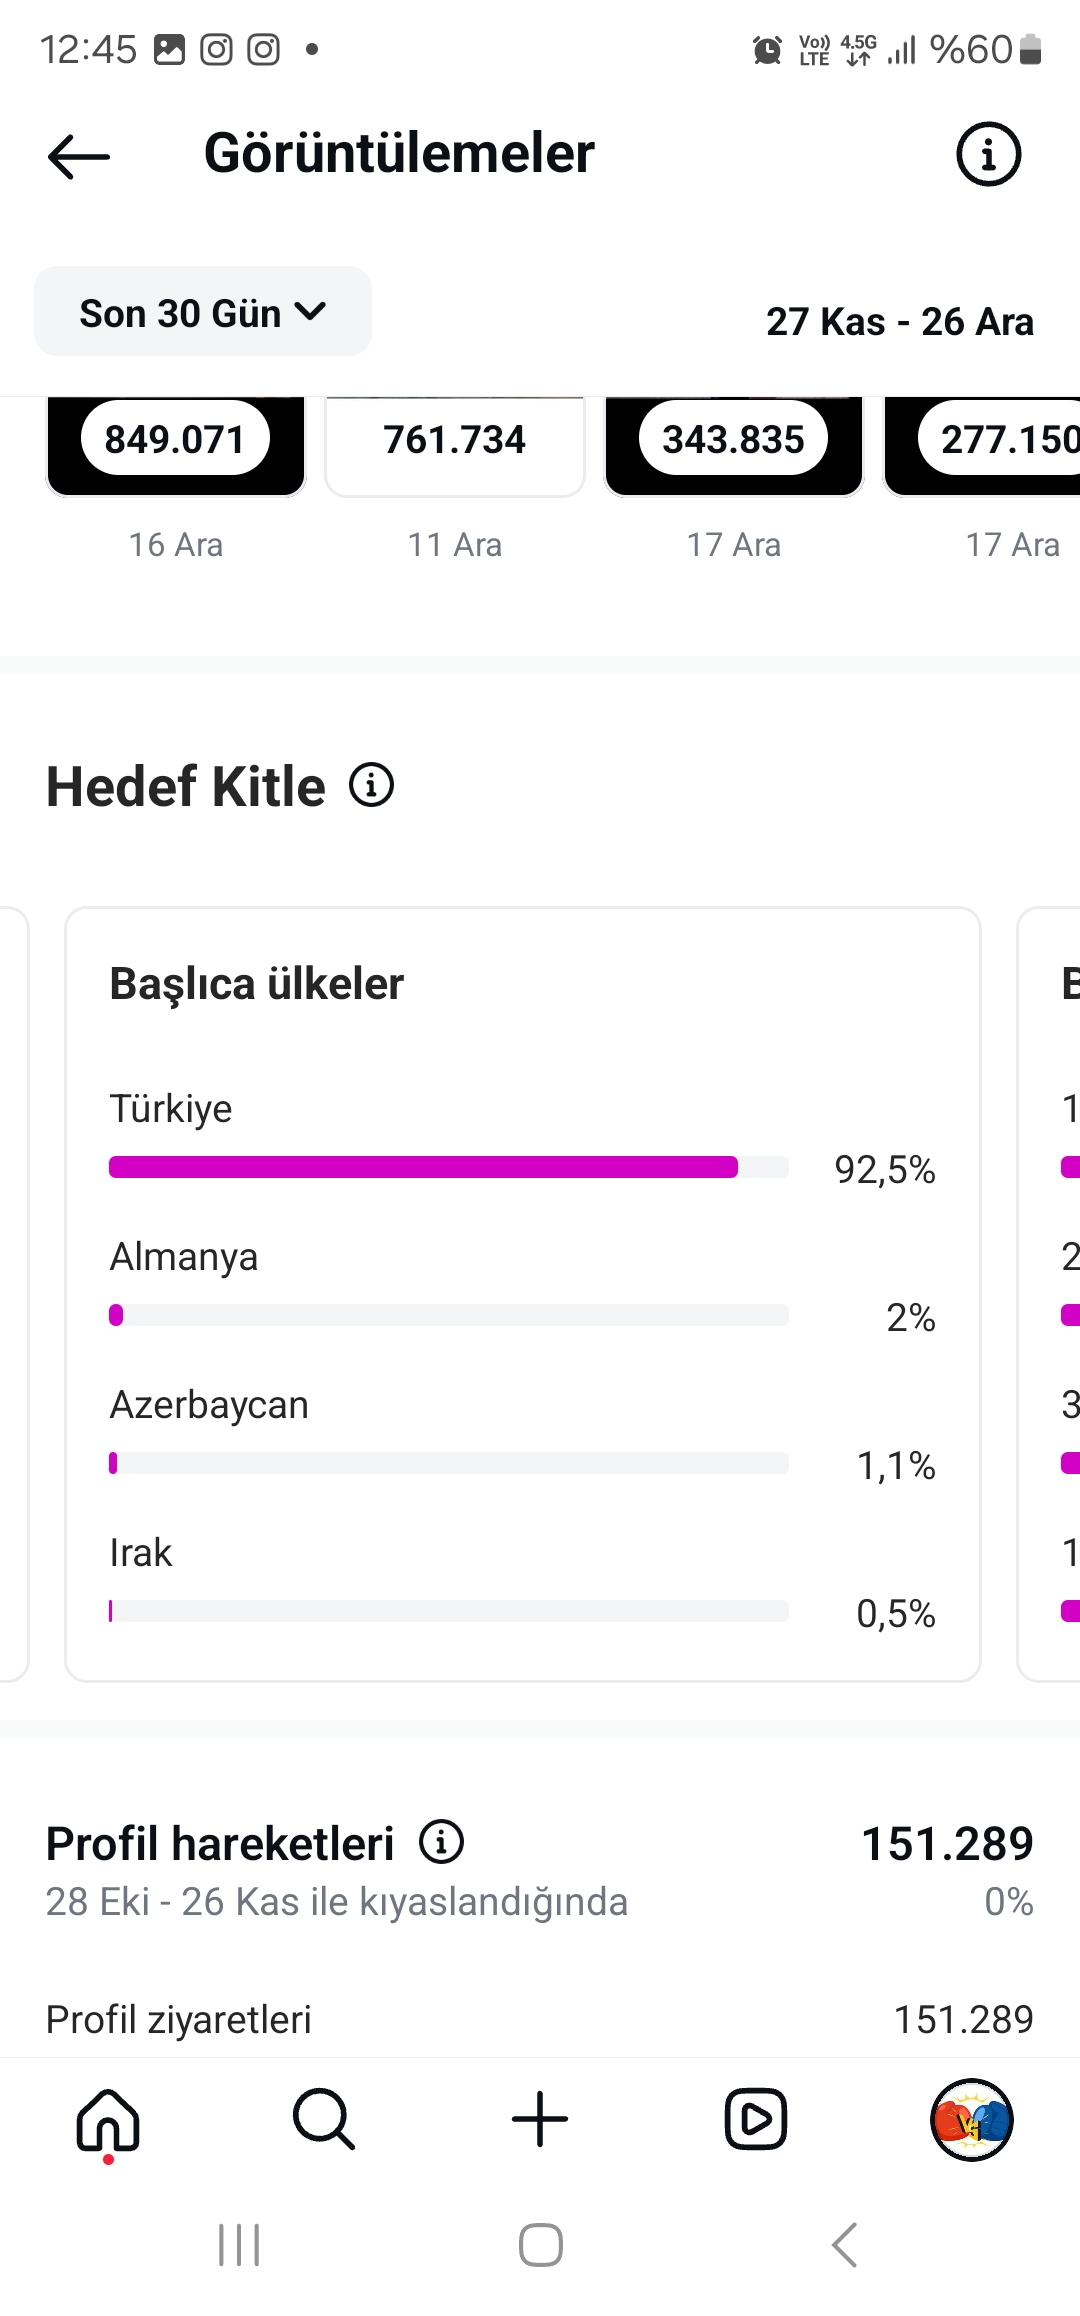Open the profile avatar tab
Image resolution: width=1080 pixels, height=2316 pixels.
tap(972, 2119)
